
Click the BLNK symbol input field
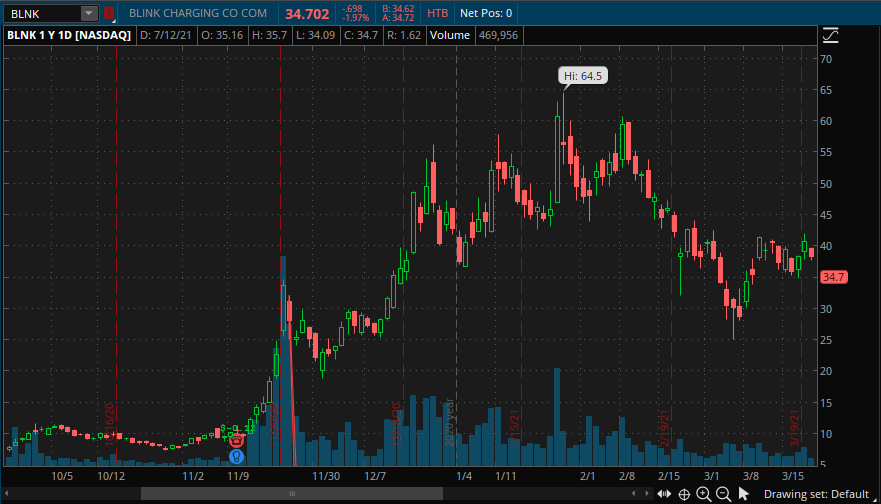[x=42, y=13]
